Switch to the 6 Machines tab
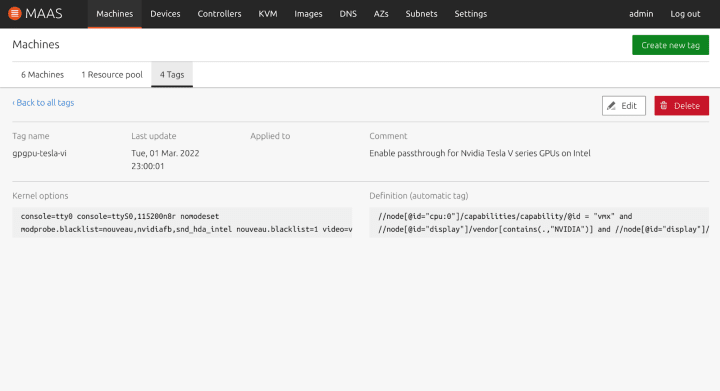 [42, 74]
